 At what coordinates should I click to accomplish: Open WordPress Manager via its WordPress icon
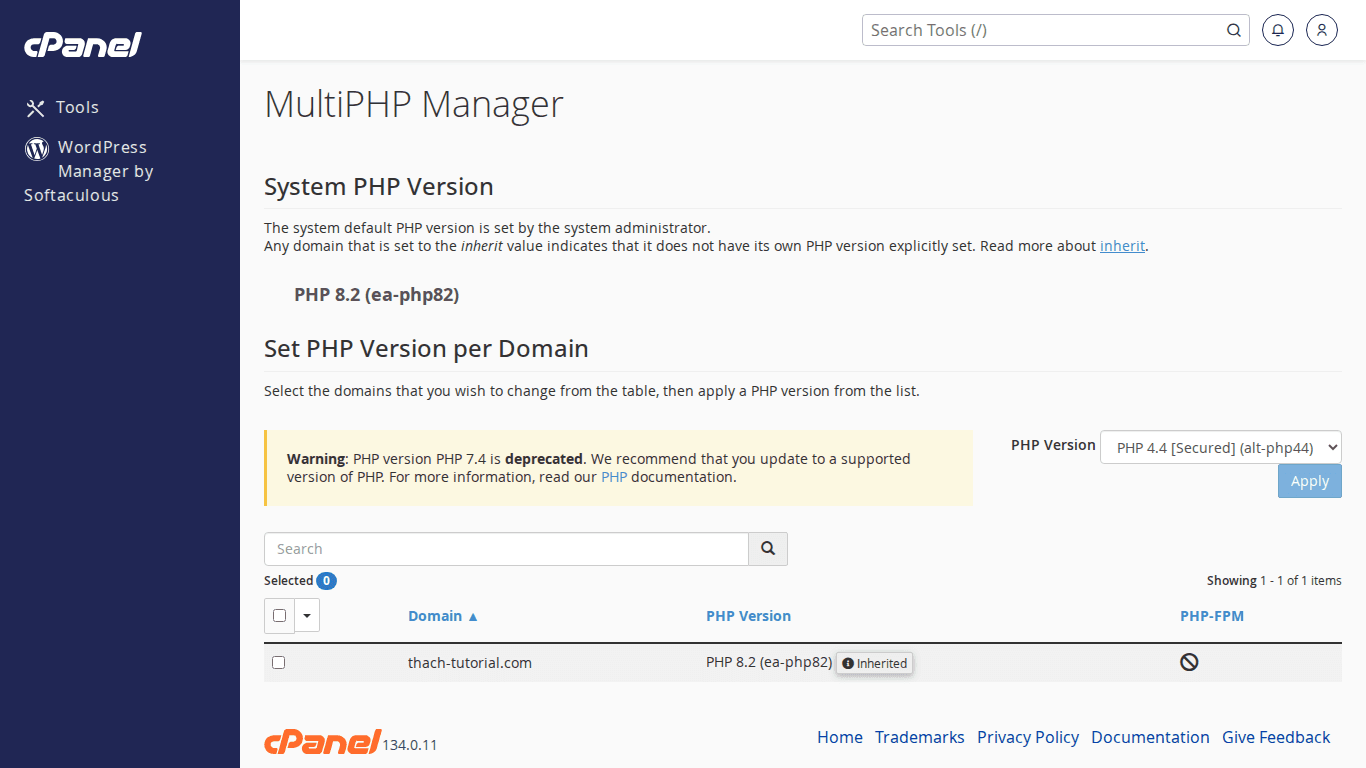point(36,148)
